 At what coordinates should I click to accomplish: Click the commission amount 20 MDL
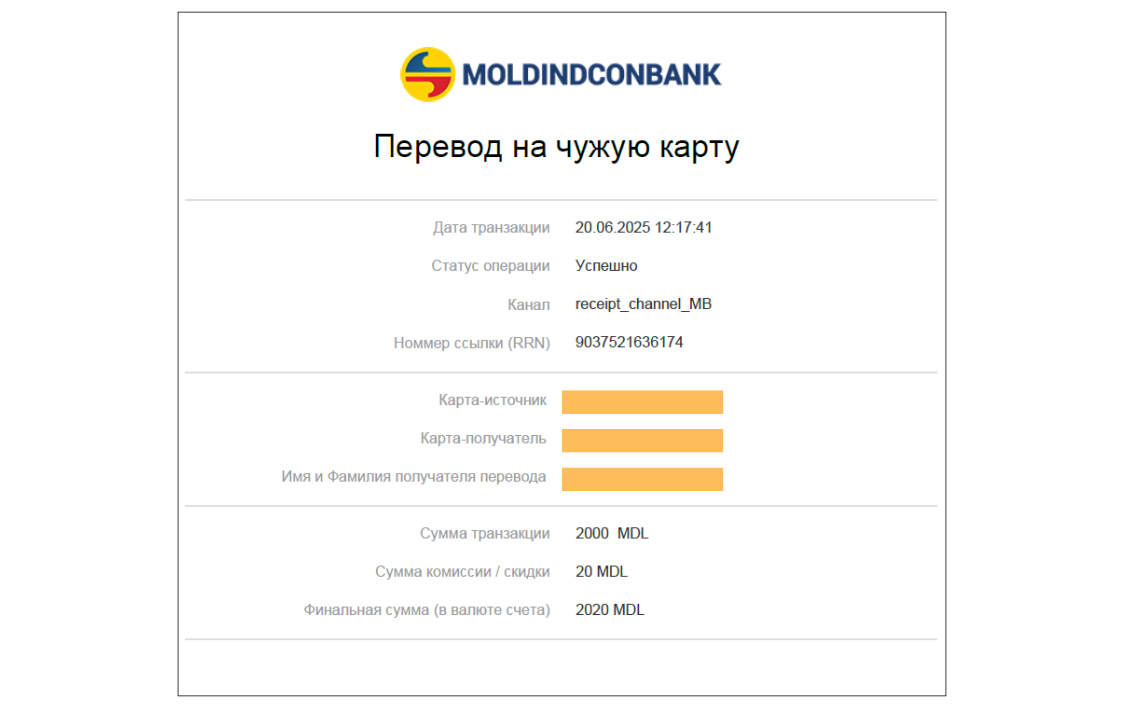(601, 571)
